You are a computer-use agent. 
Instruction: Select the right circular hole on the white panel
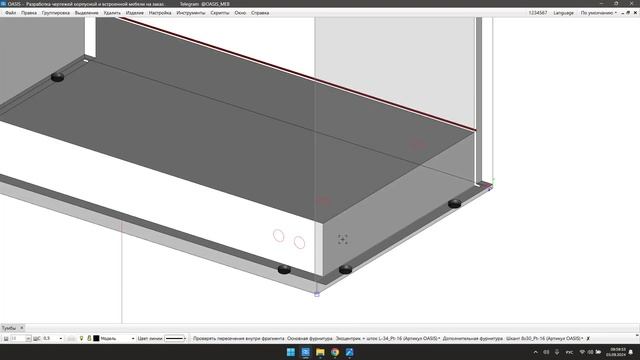300,242
